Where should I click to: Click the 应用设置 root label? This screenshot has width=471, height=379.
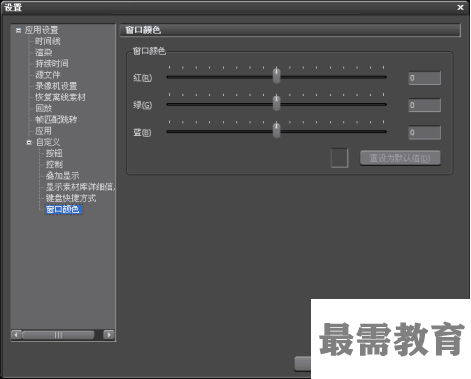(41, 30)
